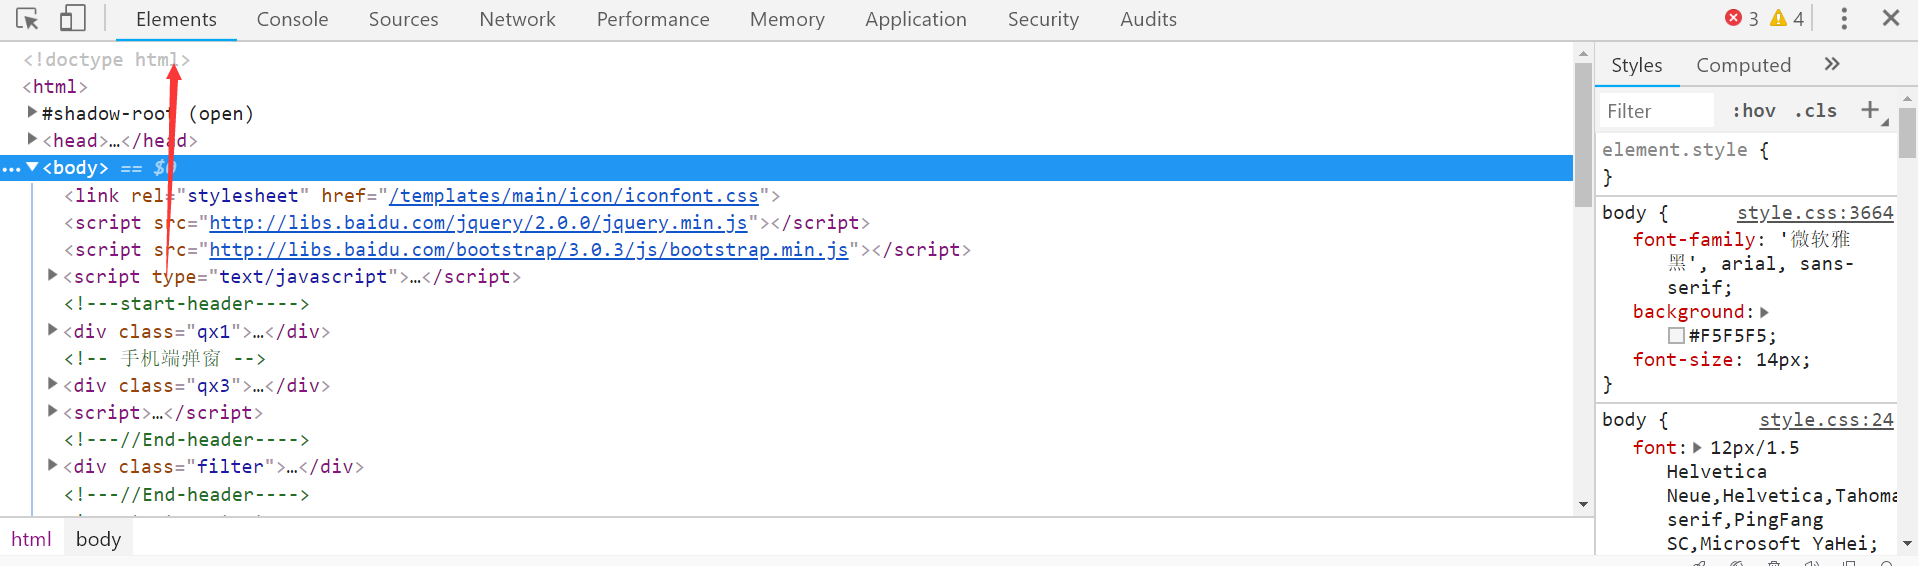
Task: Show more Styles pane tabs chevron
Action: [1832, 64]
